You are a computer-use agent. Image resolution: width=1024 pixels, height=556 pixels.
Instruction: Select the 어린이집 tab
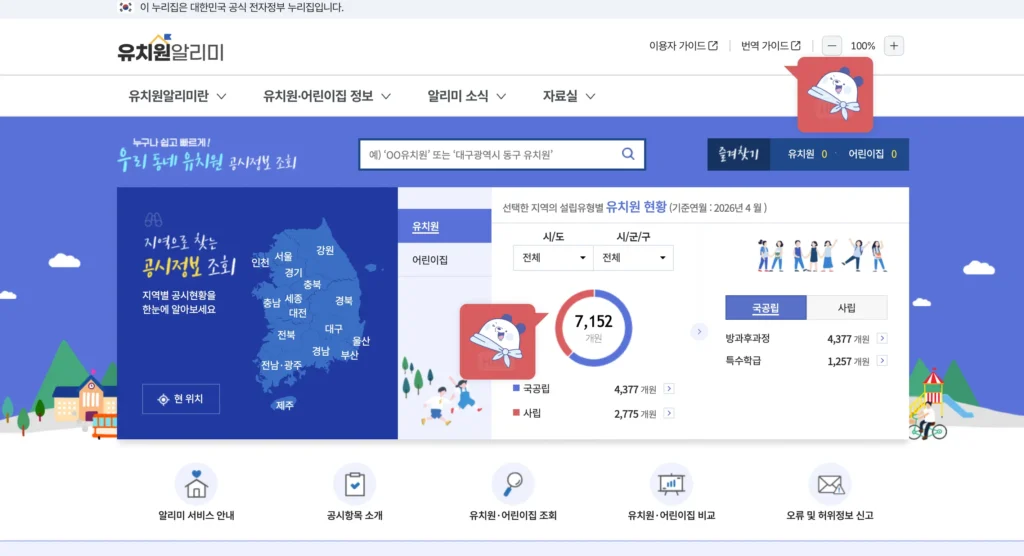click(444, 260)
